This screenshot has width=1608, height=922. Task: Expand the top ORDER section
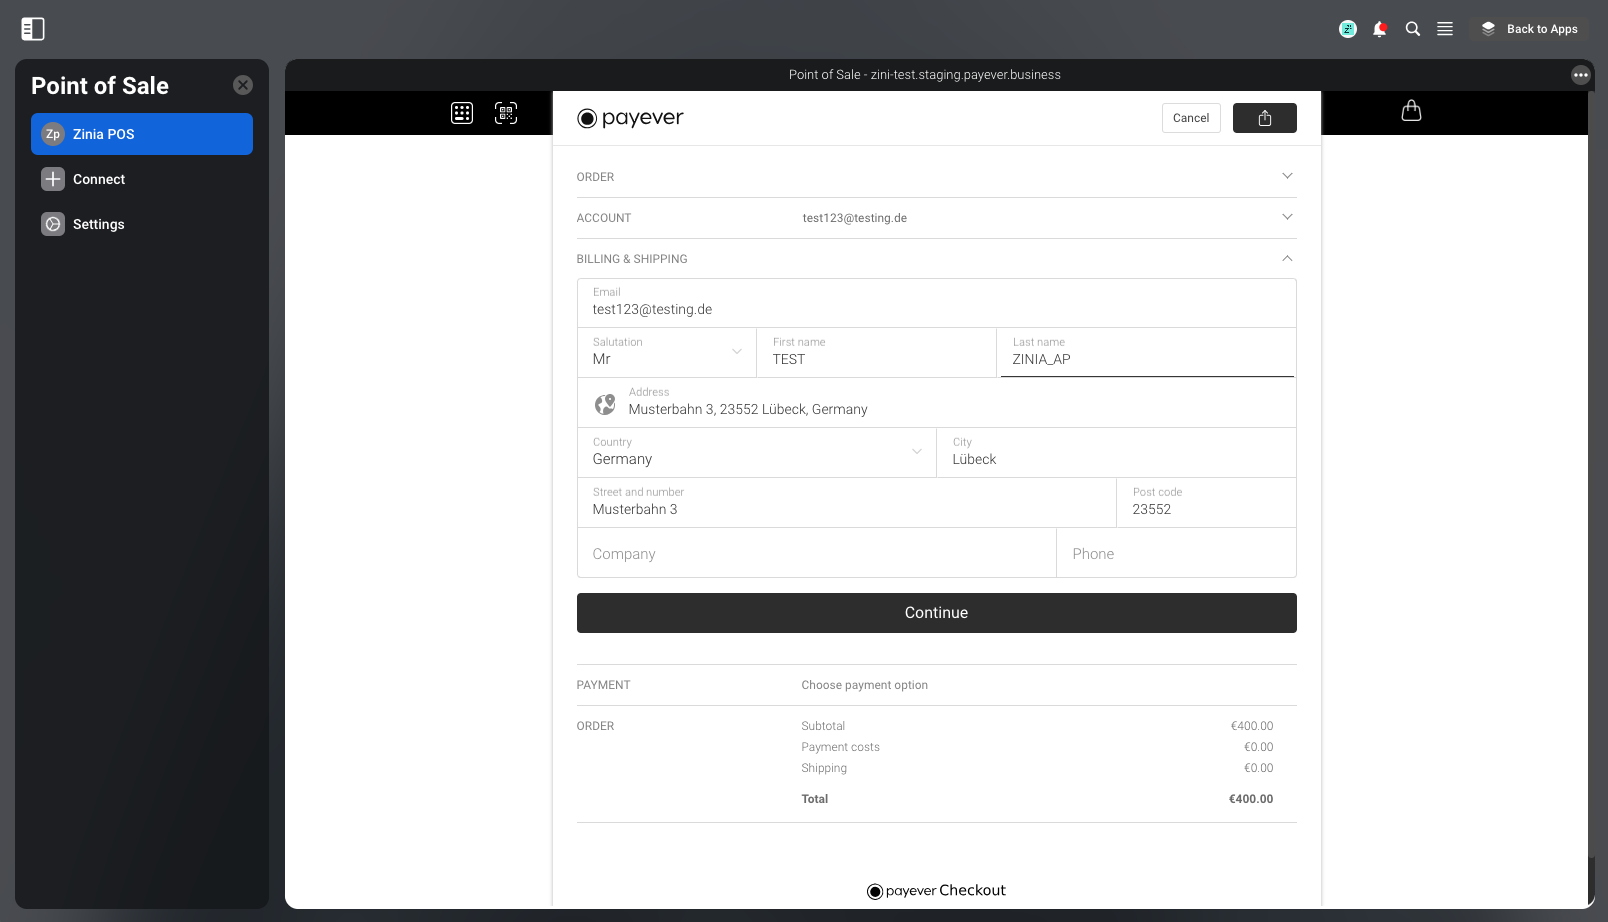(x=936, y=177)
